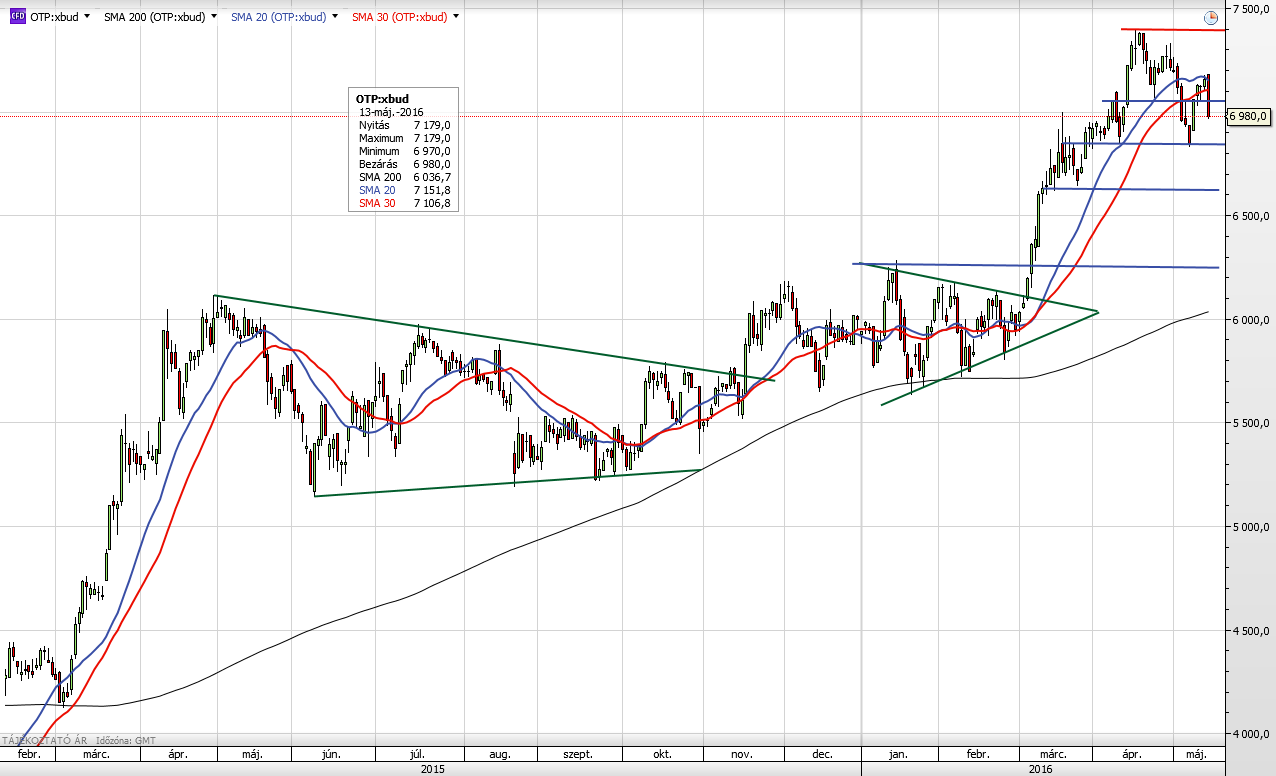Screen dimensions: 1276x776
Task: Select the blue horizontal line near 6 630
Action: pyautogui.click(x=1132, y=189)
